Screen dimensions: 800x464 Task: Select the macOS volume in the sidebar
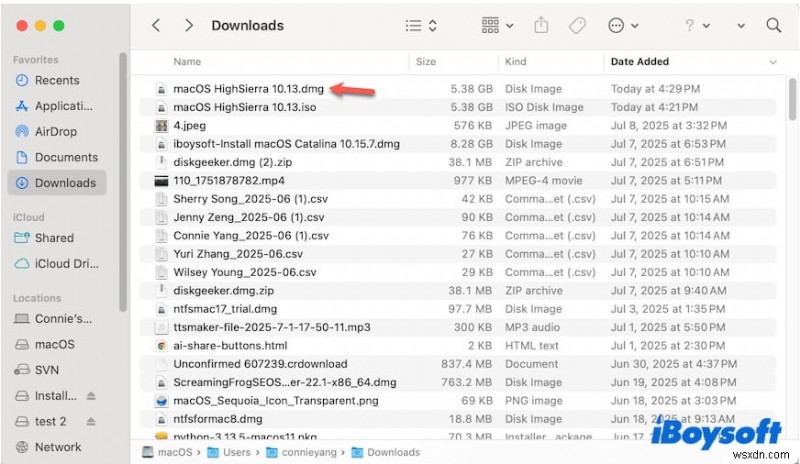[57, 344]
